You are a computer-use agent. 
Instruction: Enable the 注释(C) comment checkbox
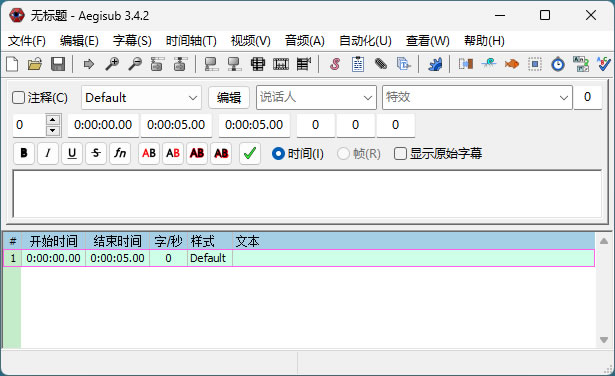click(18, 98)
